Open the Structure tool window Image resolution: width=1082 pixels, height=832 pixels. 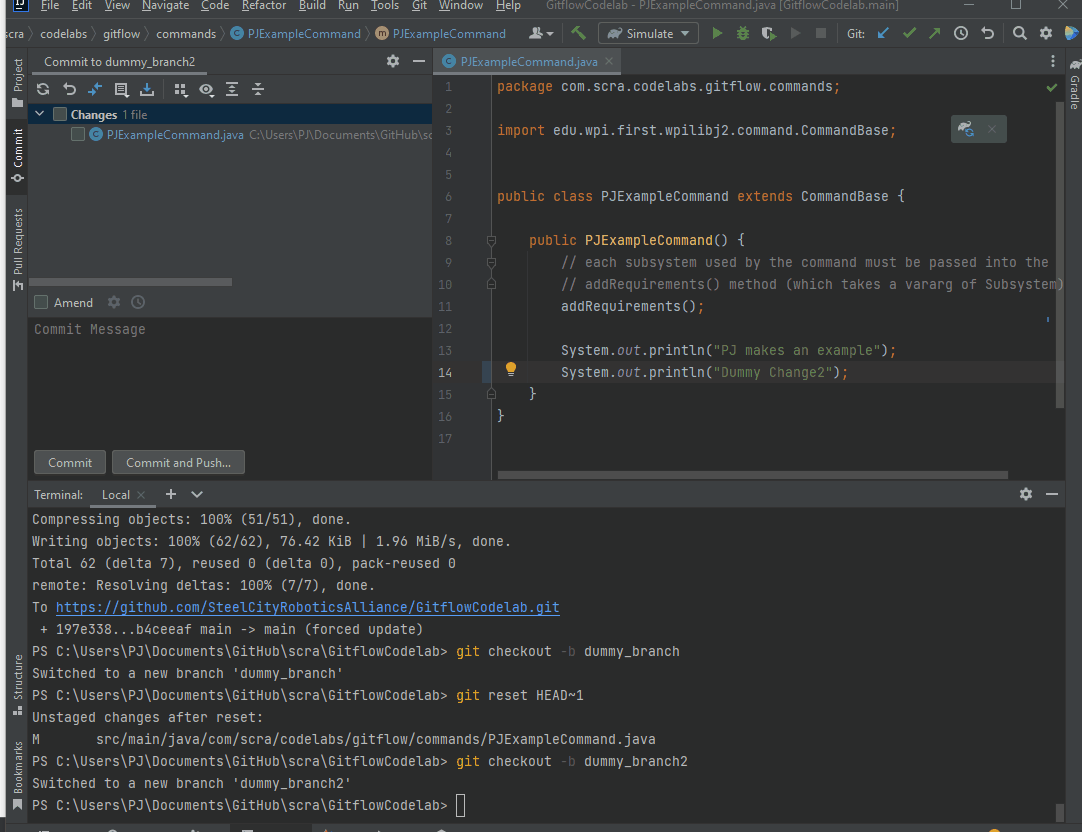pyautogui.click(x=18, y=685)
